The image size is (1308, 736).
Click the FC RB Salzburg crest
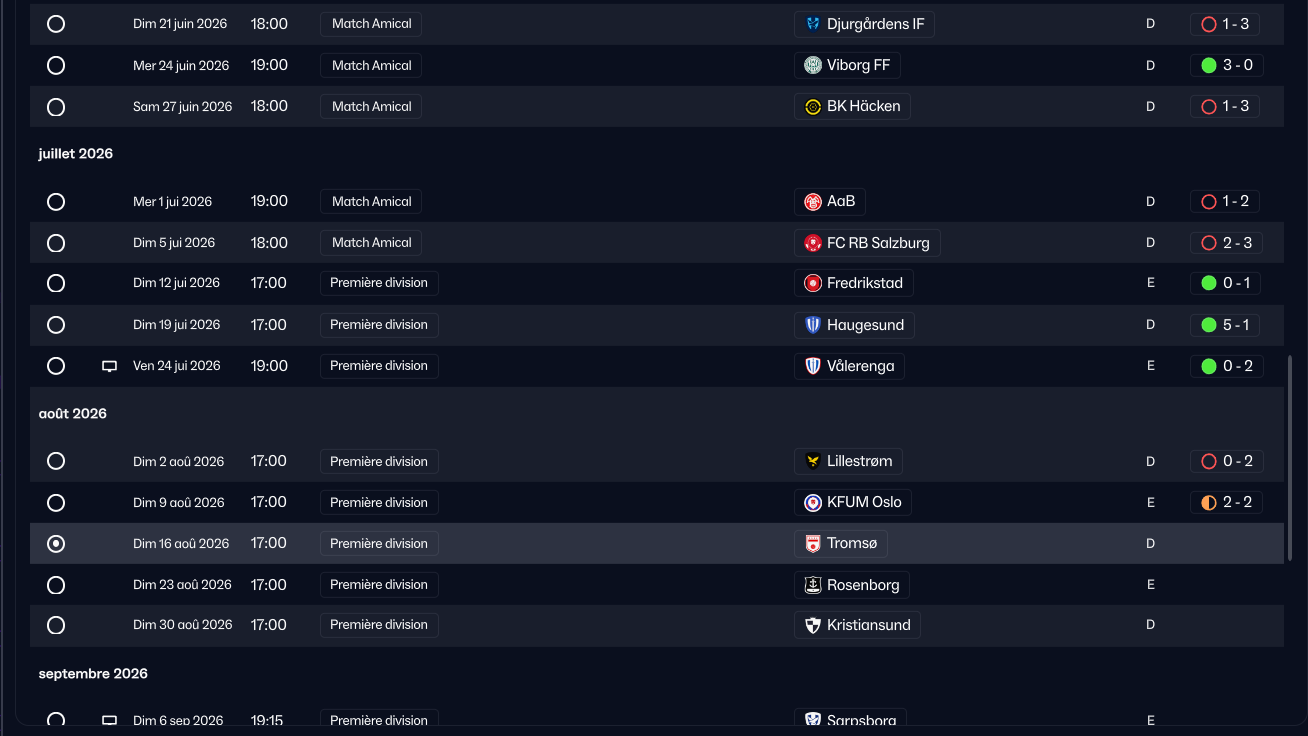pos(813,243)
